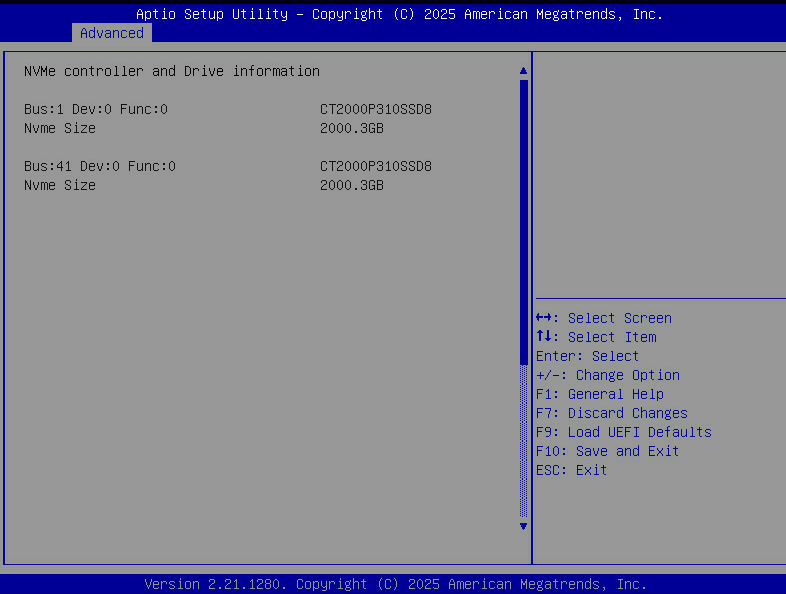Open the Advanced tab

(112, 33)
